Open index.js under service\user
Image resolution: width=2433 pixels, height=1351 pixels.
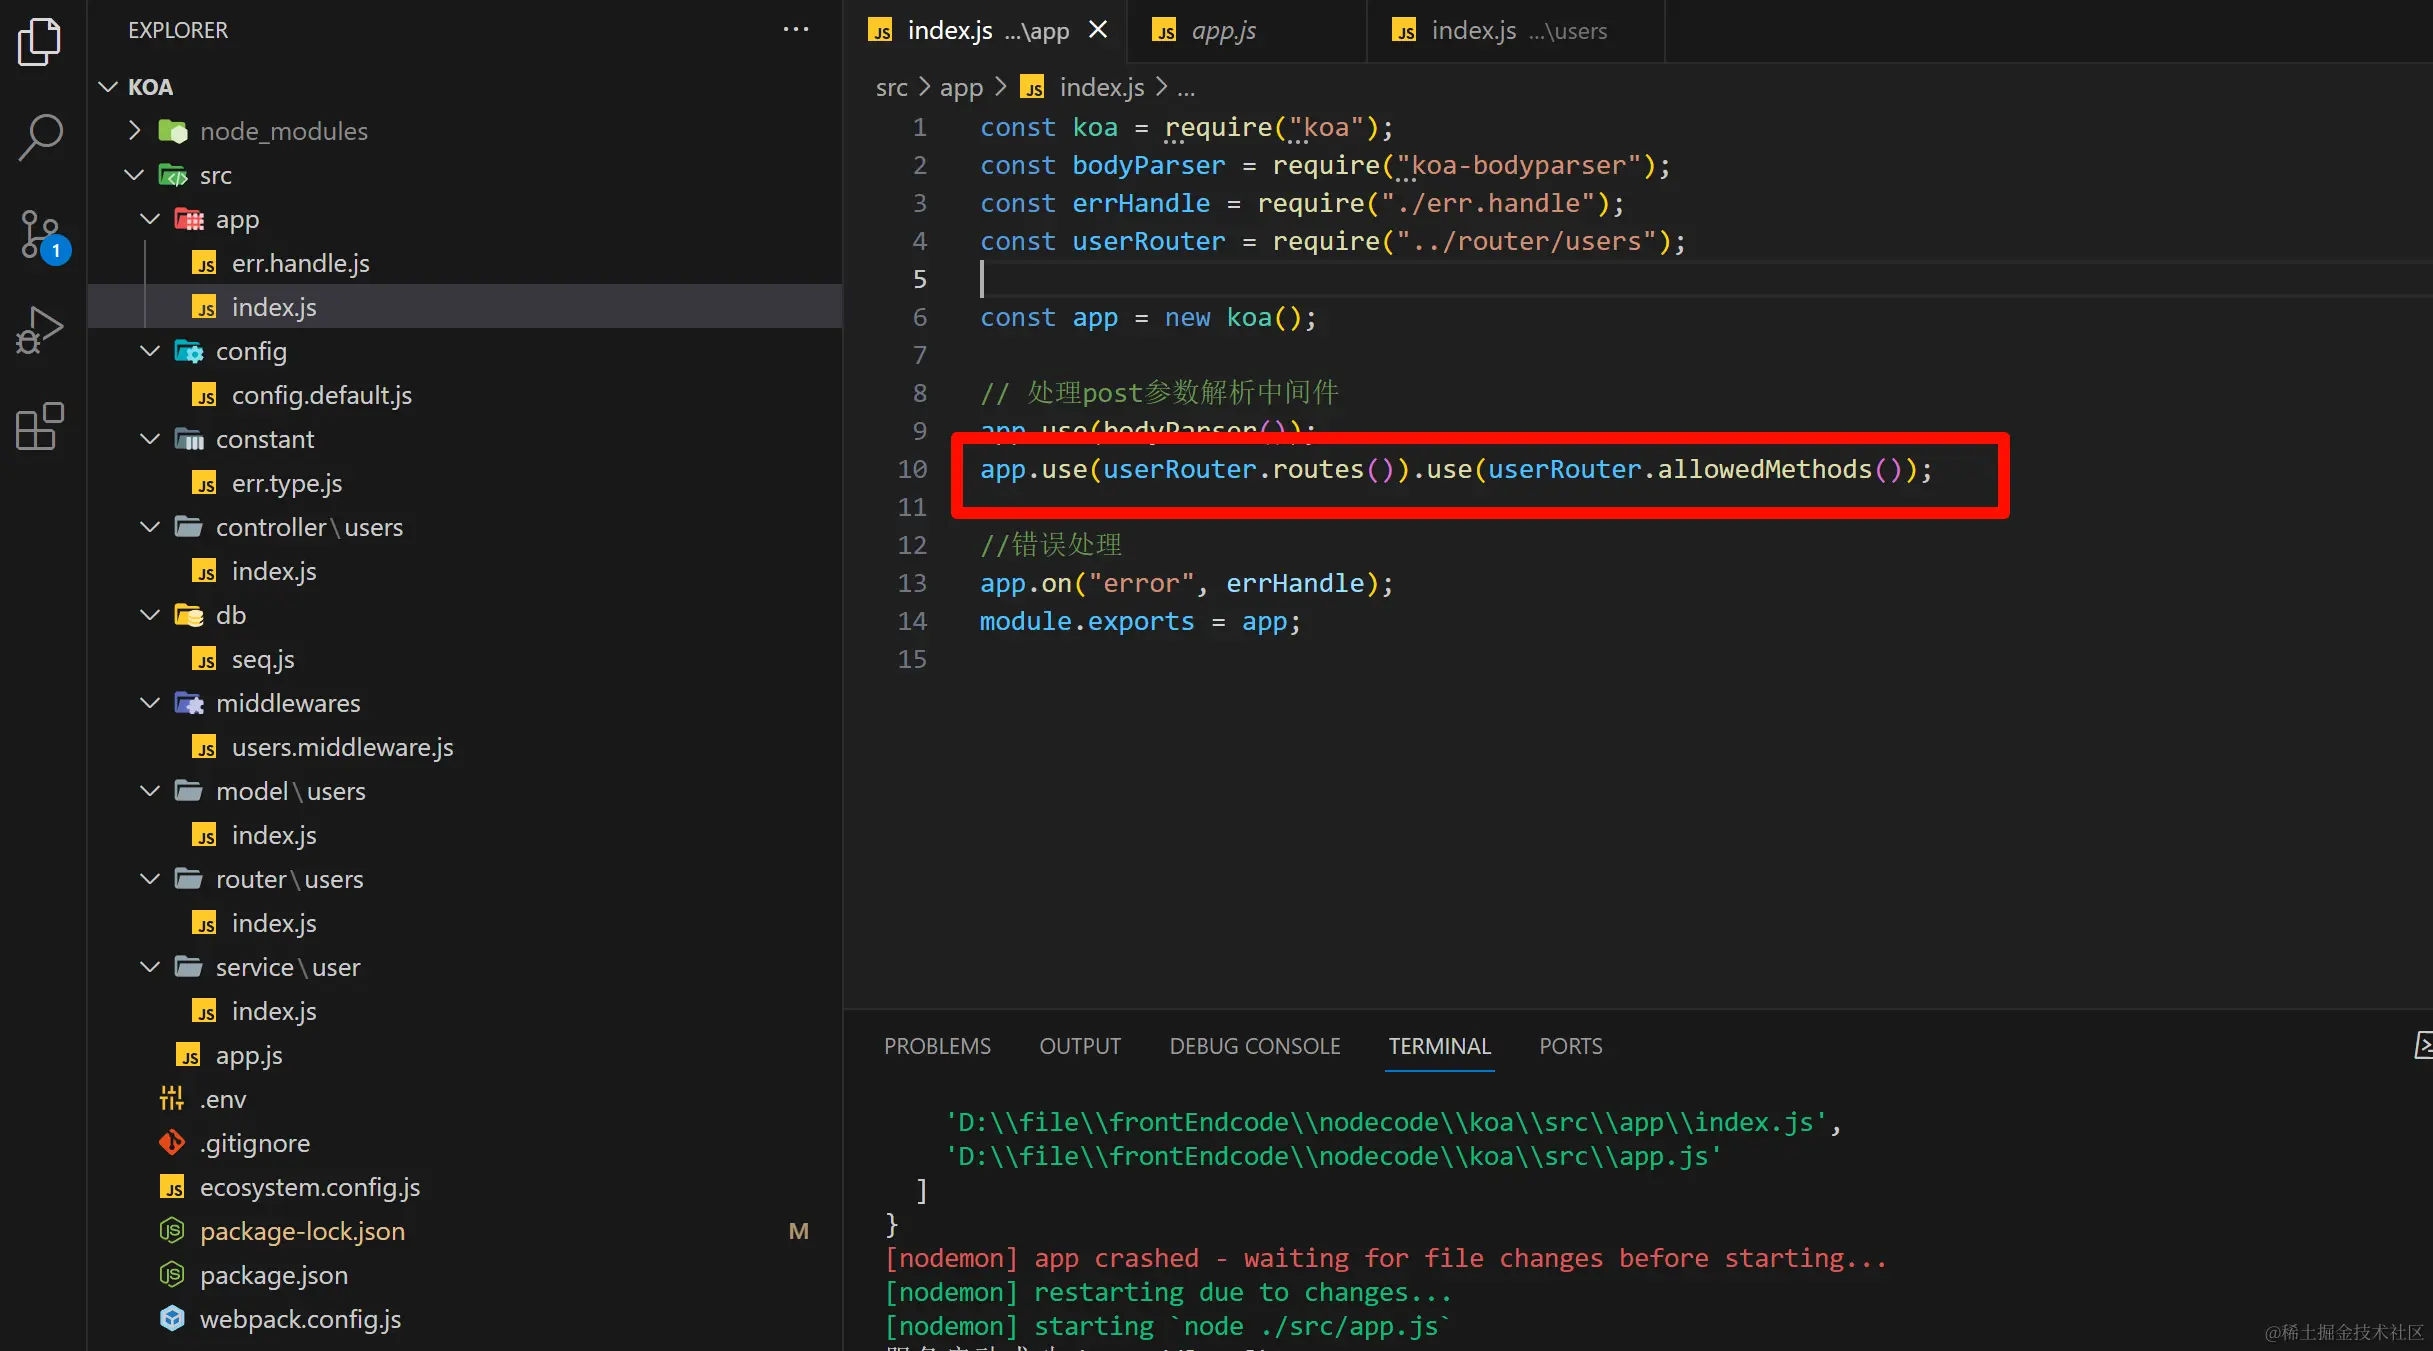point(465,1011)
